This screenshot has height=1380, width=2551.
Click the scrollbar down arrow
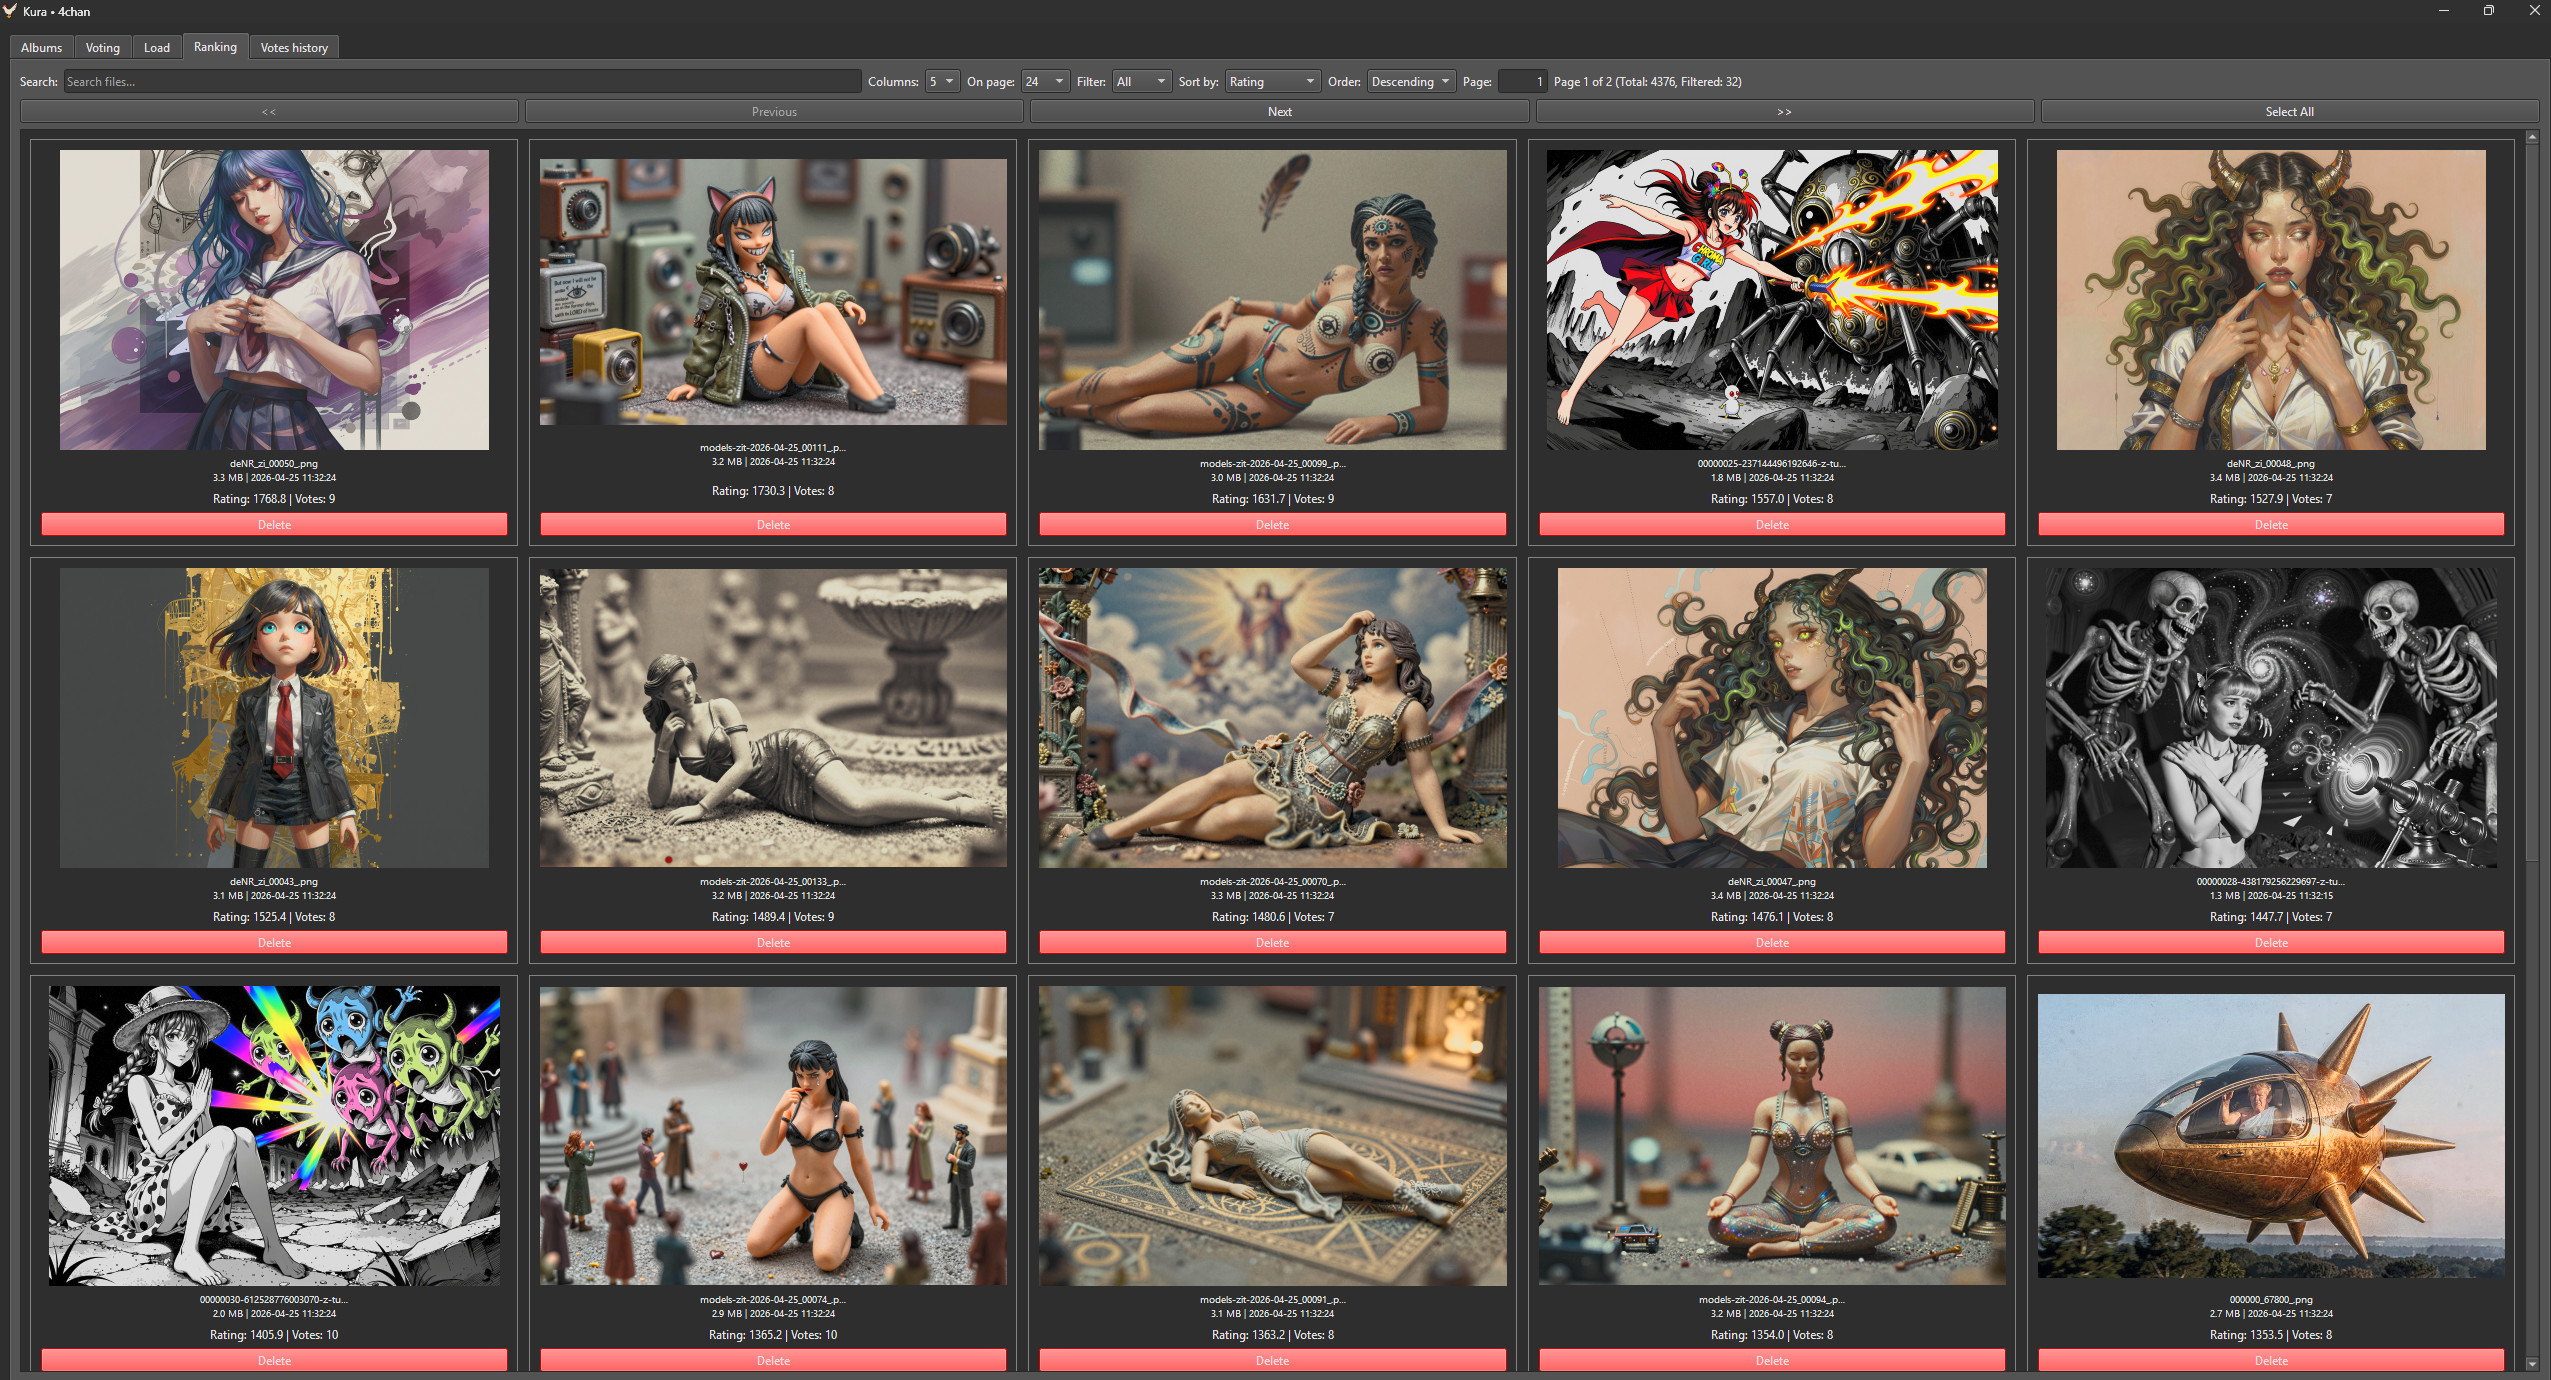pos(2532,1363)
